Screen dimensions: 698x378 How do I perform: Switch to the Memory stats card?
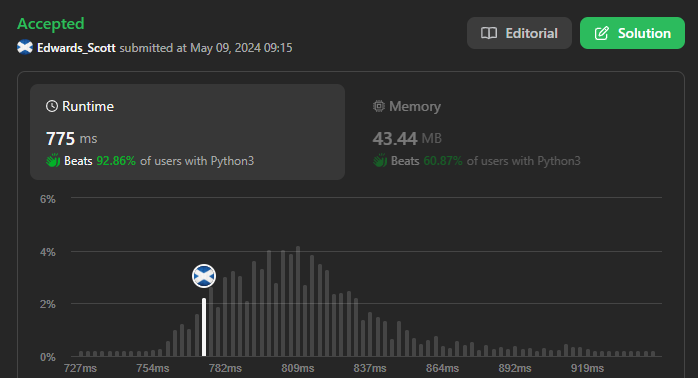point(507,132)
